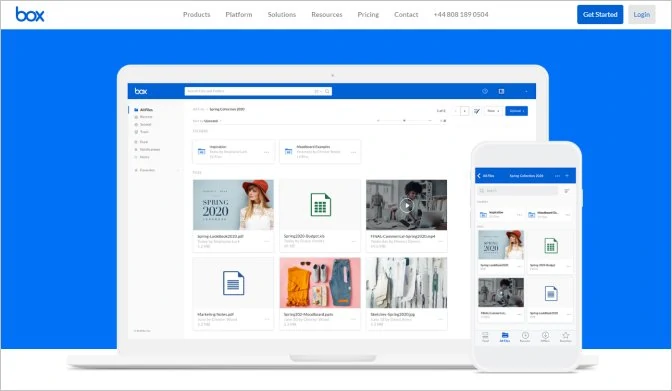
Task: Open the Moodboard Examples folder on the laptop
Action: pos(320,151)
